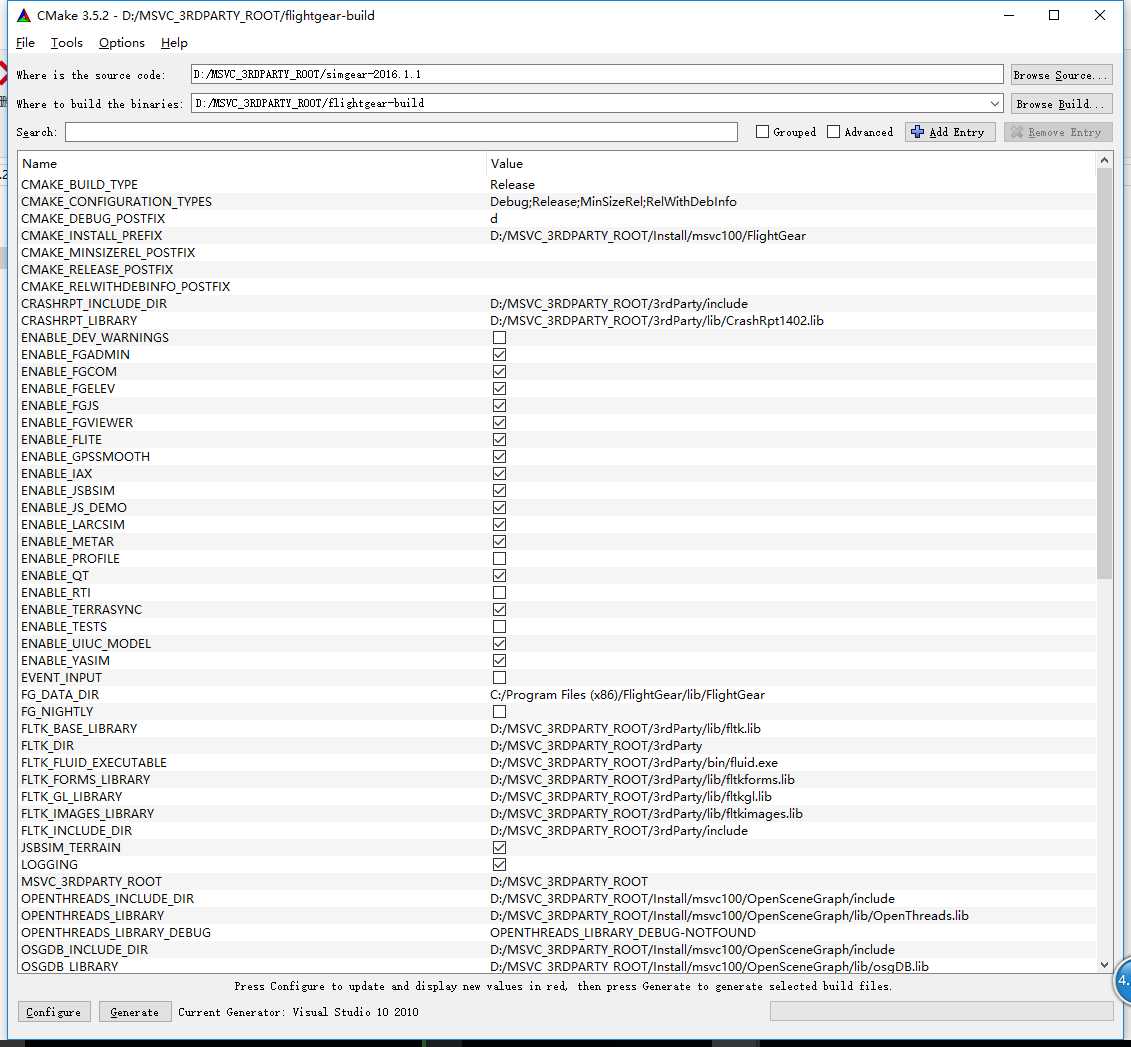This screenshot has width=1131, height=1047.
Task: Uncheck LOGGING option
Action: [x=499, y=865]
